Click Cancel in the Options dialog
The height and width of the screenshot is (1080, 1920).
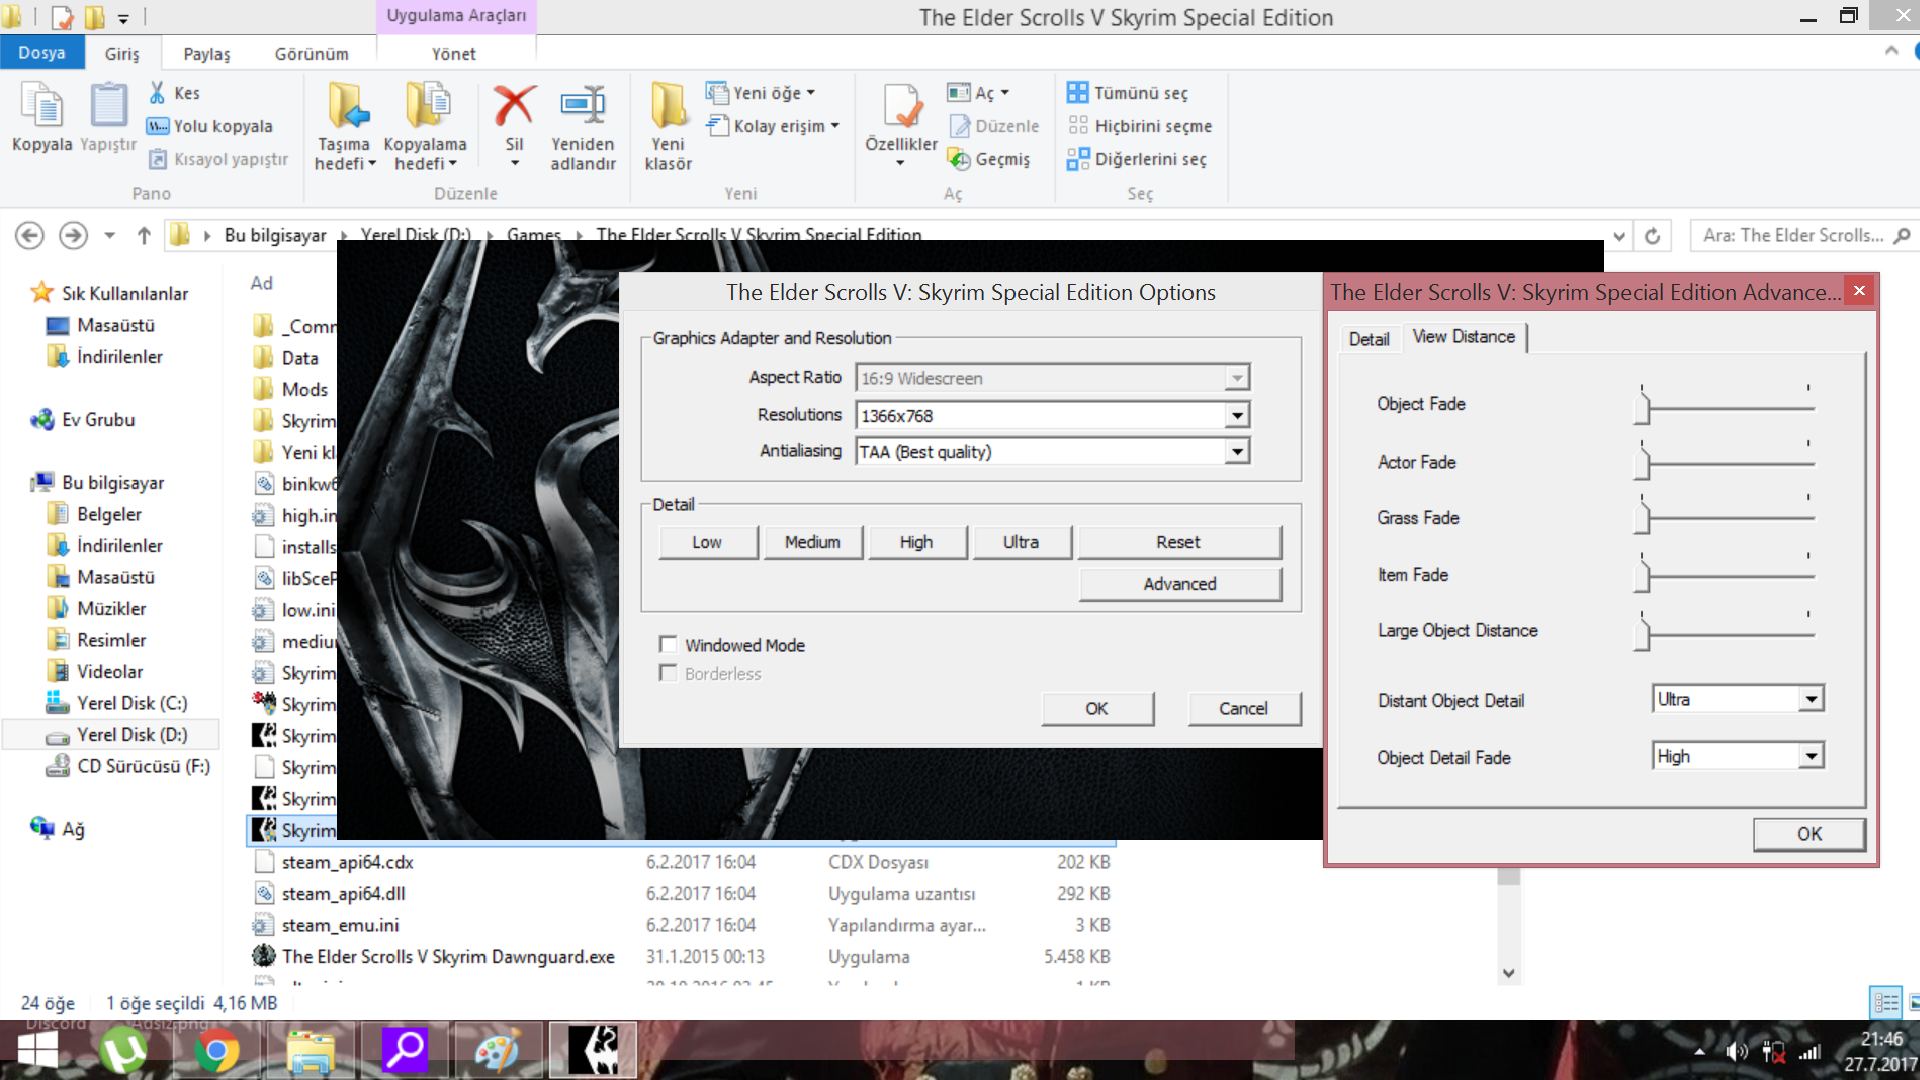pos(1243,708)
